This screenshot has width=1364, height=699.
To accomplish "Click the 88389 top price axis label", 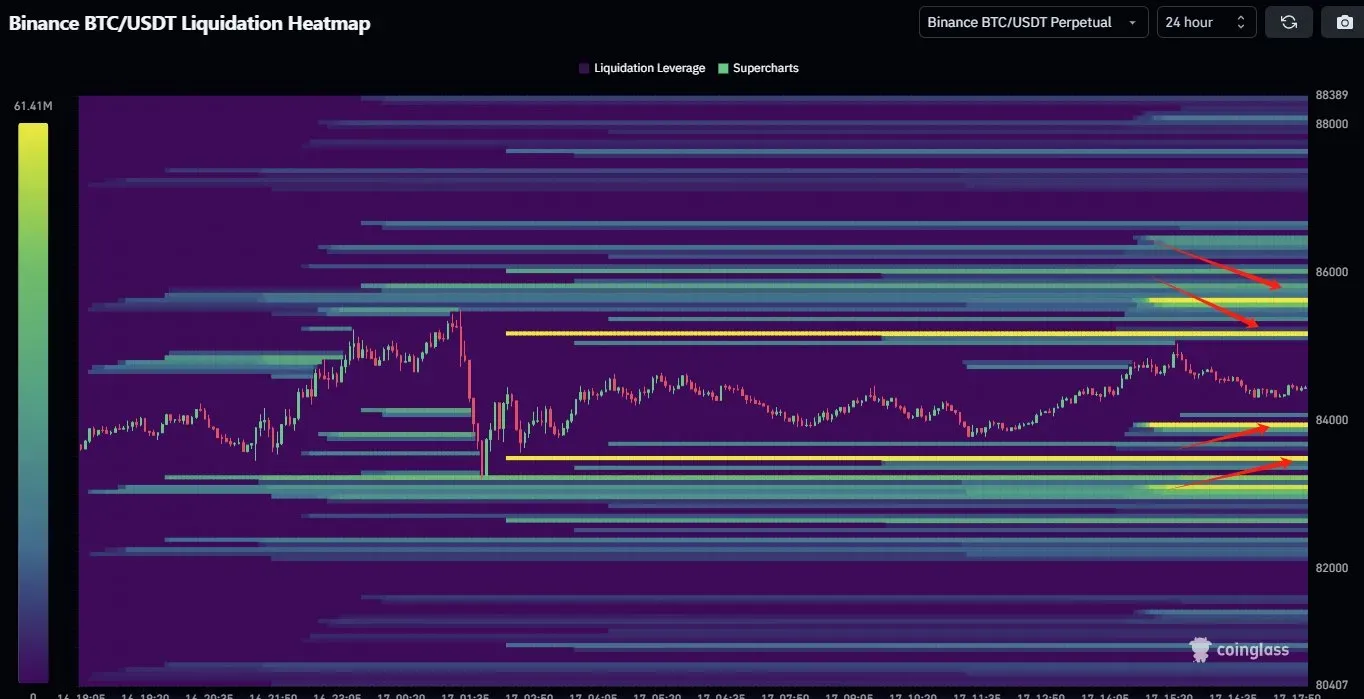I will pos(1331,95).
